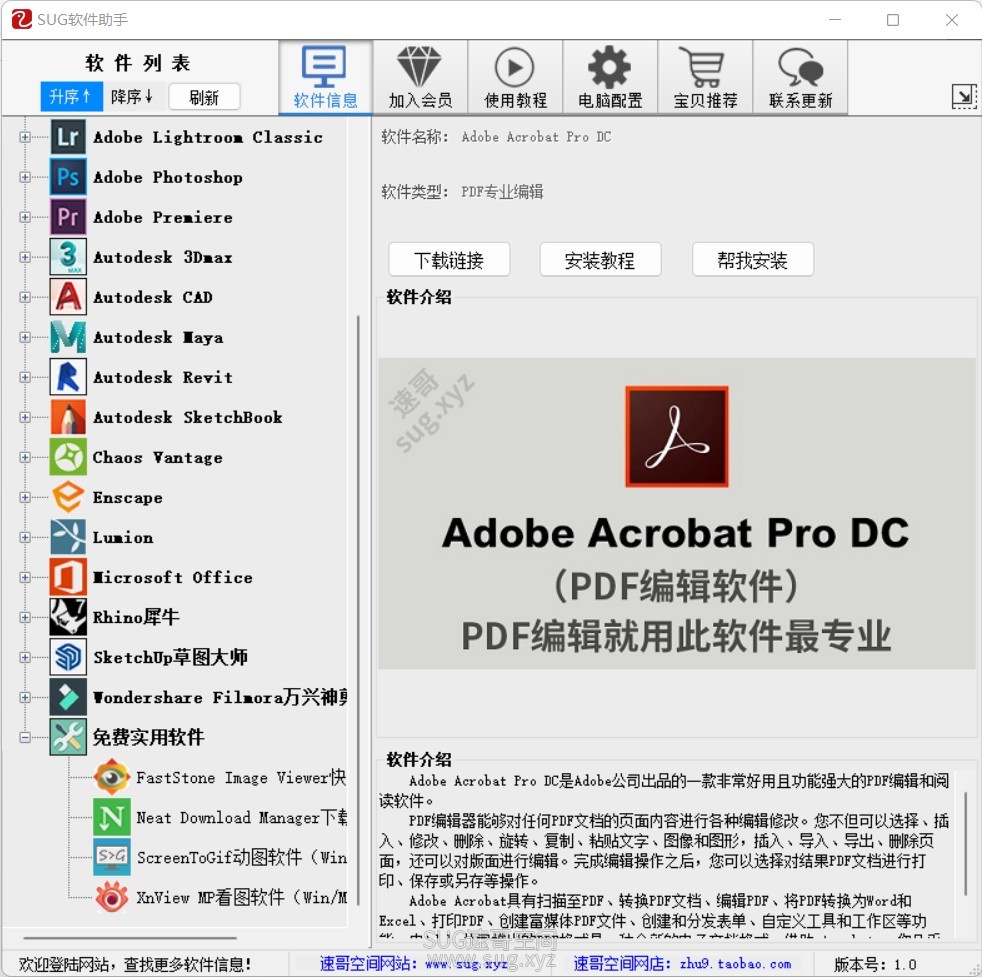Click the Wondershare Filmora icon
This screenshot has width=982, height=977.
tap(68, 698)
